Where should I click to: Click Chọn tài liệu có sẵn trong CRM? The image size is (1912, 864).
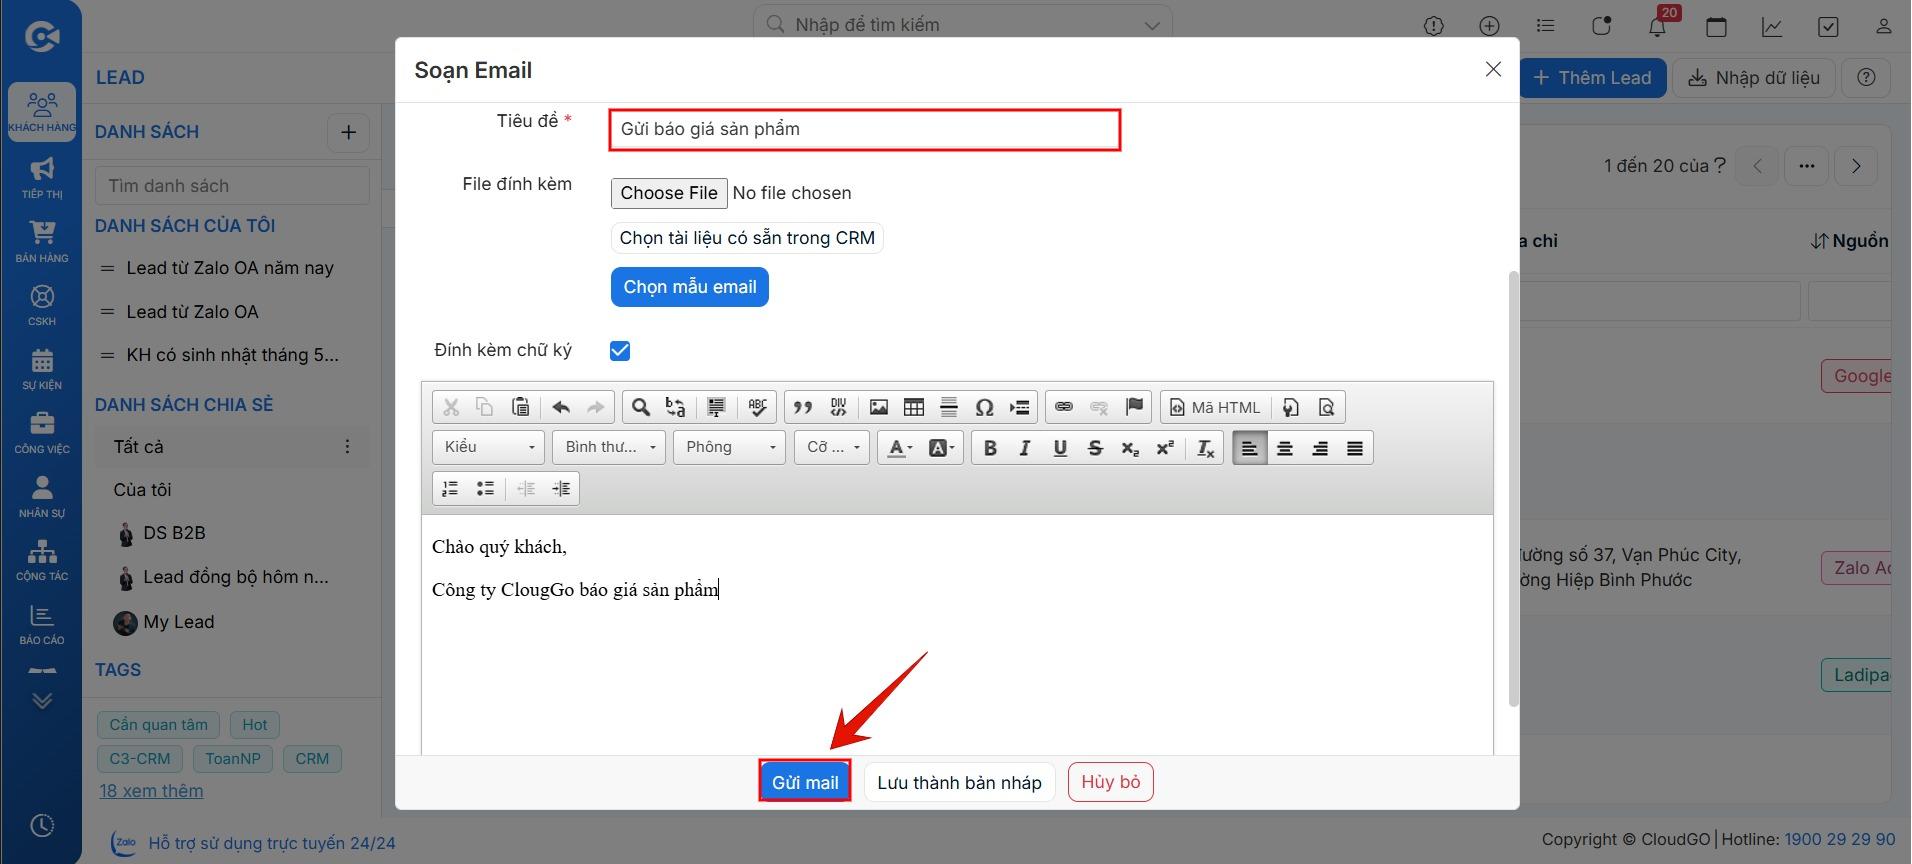coord(747,238)
